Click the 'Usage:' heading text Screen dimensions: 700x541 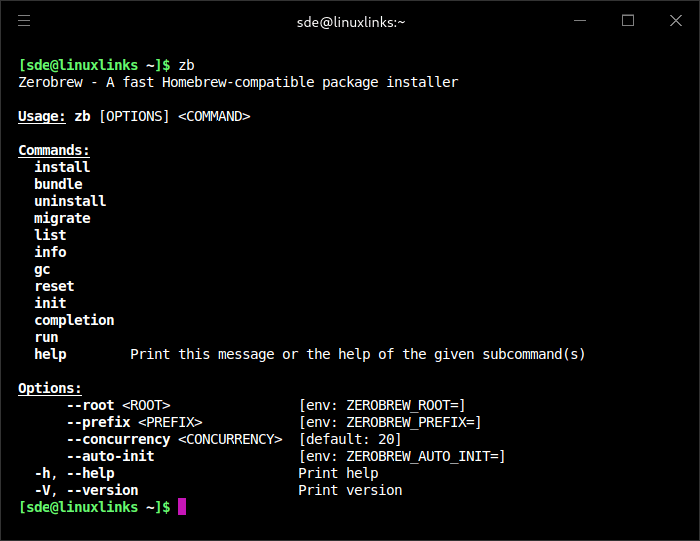(42, 116)
